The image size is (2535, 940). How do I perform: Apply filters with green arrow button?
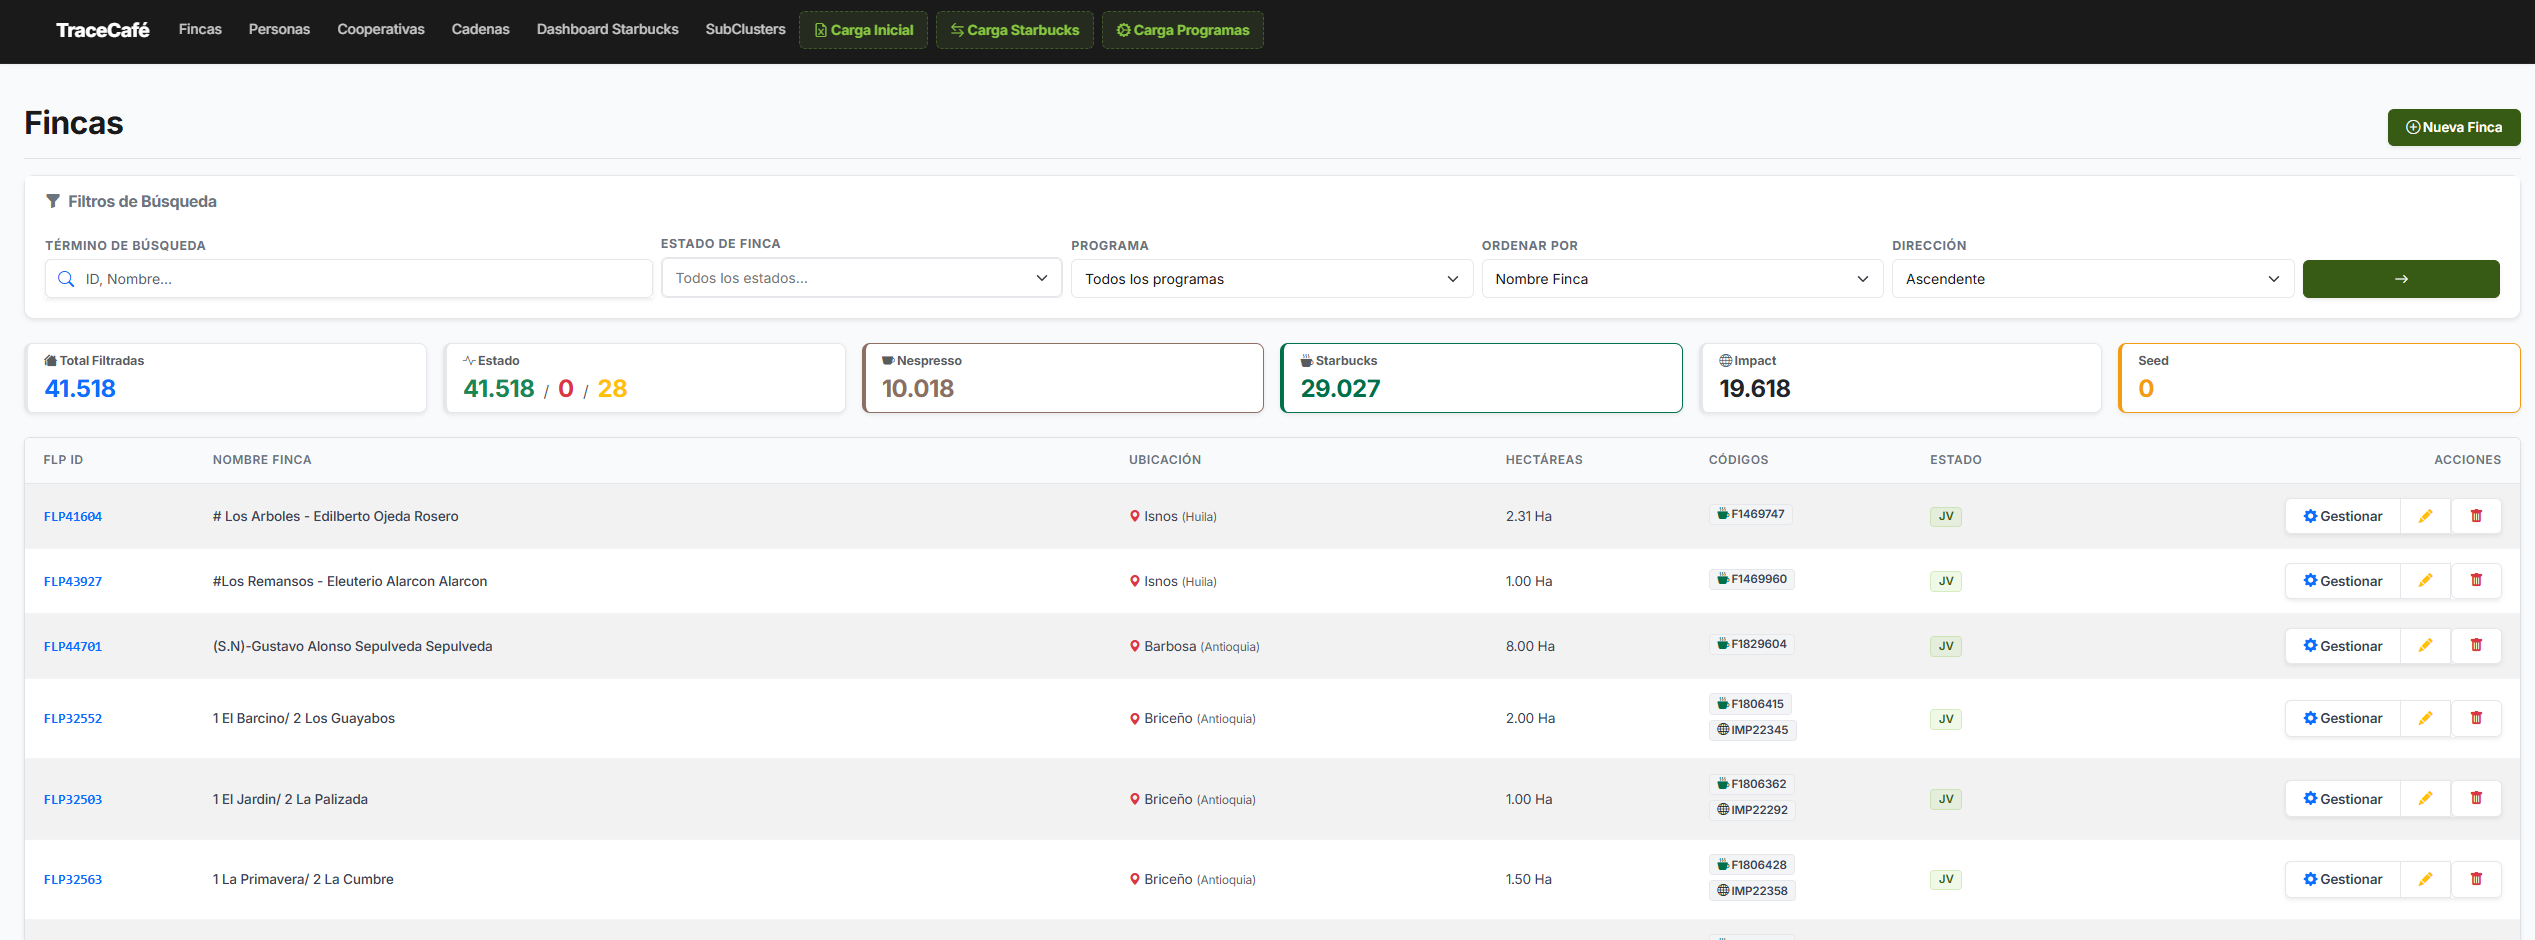click(x=2400, y=279)
